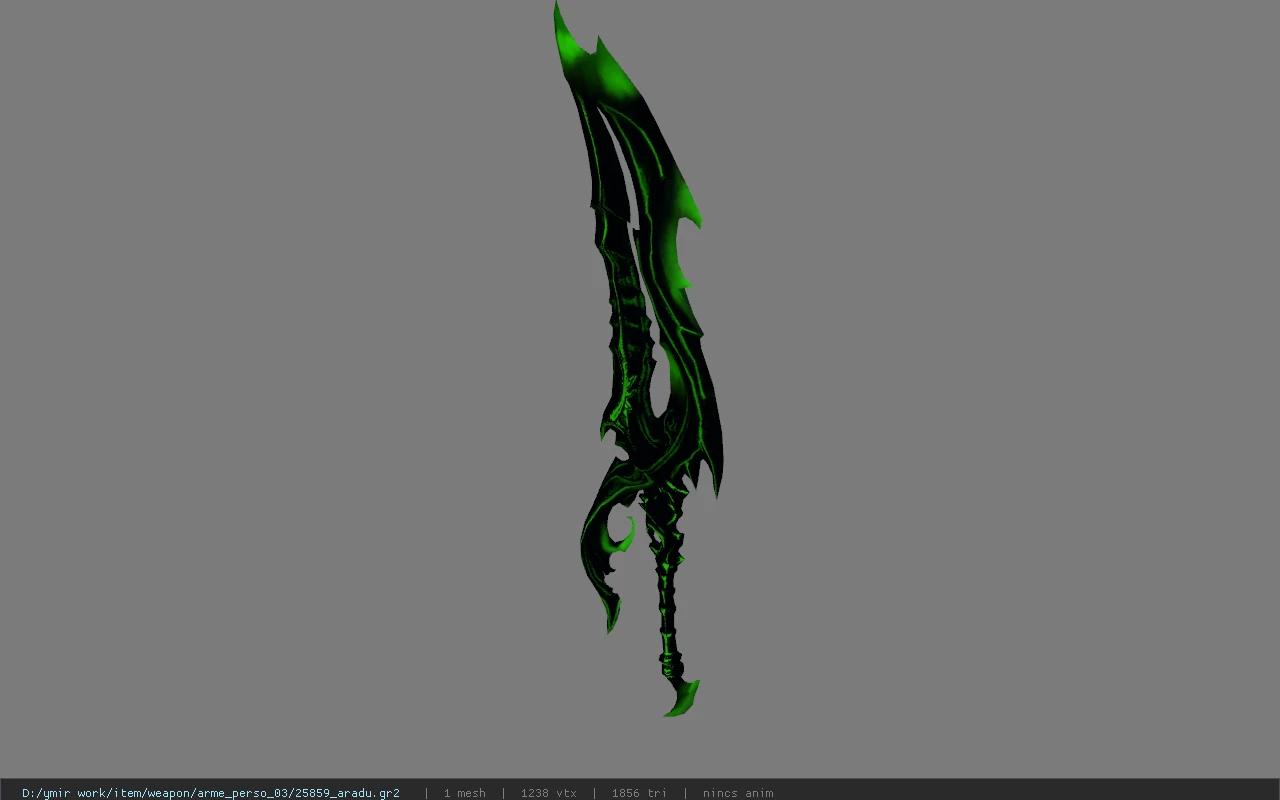Click the '1856 tri' triangle count
The image size is (1280, 800).
click(639, 793)
